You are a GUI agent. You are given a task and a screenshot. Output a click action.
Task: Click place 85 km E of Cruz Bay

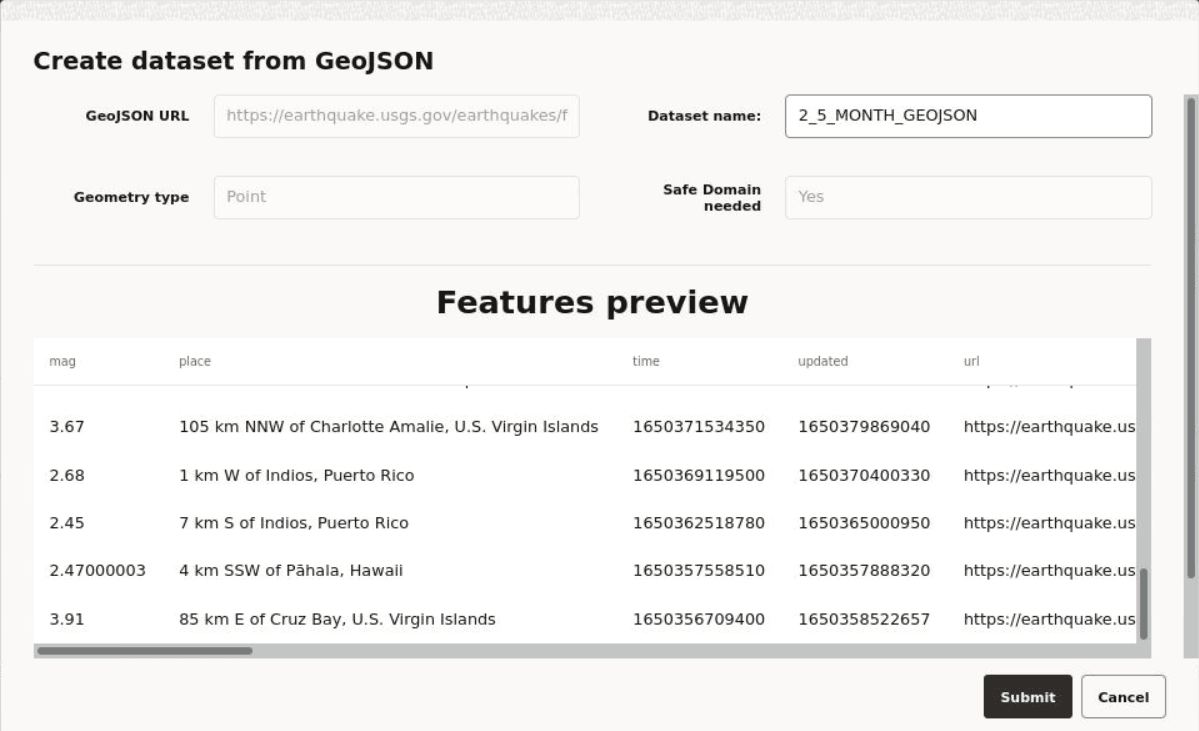[337, 619]
